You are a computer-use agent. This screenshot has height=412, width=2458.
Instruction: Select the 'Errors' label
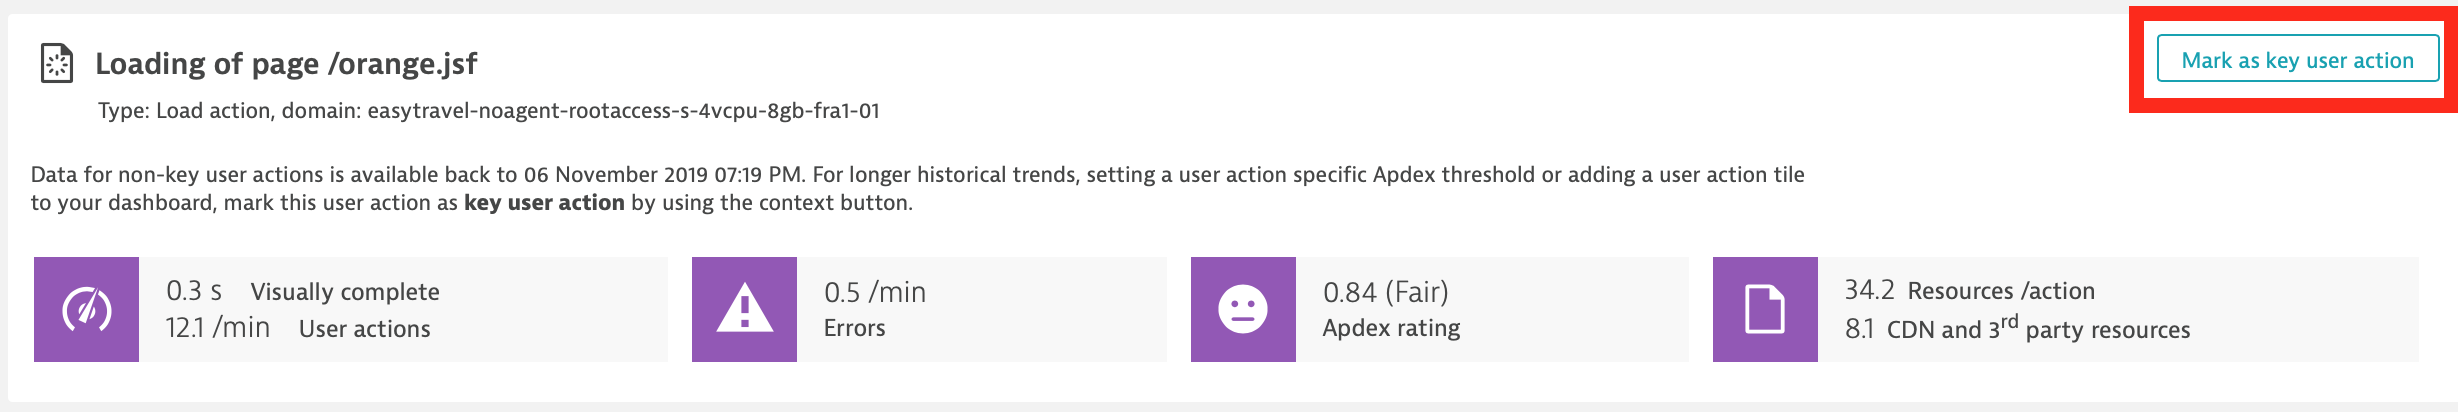[x=855, y=328]
